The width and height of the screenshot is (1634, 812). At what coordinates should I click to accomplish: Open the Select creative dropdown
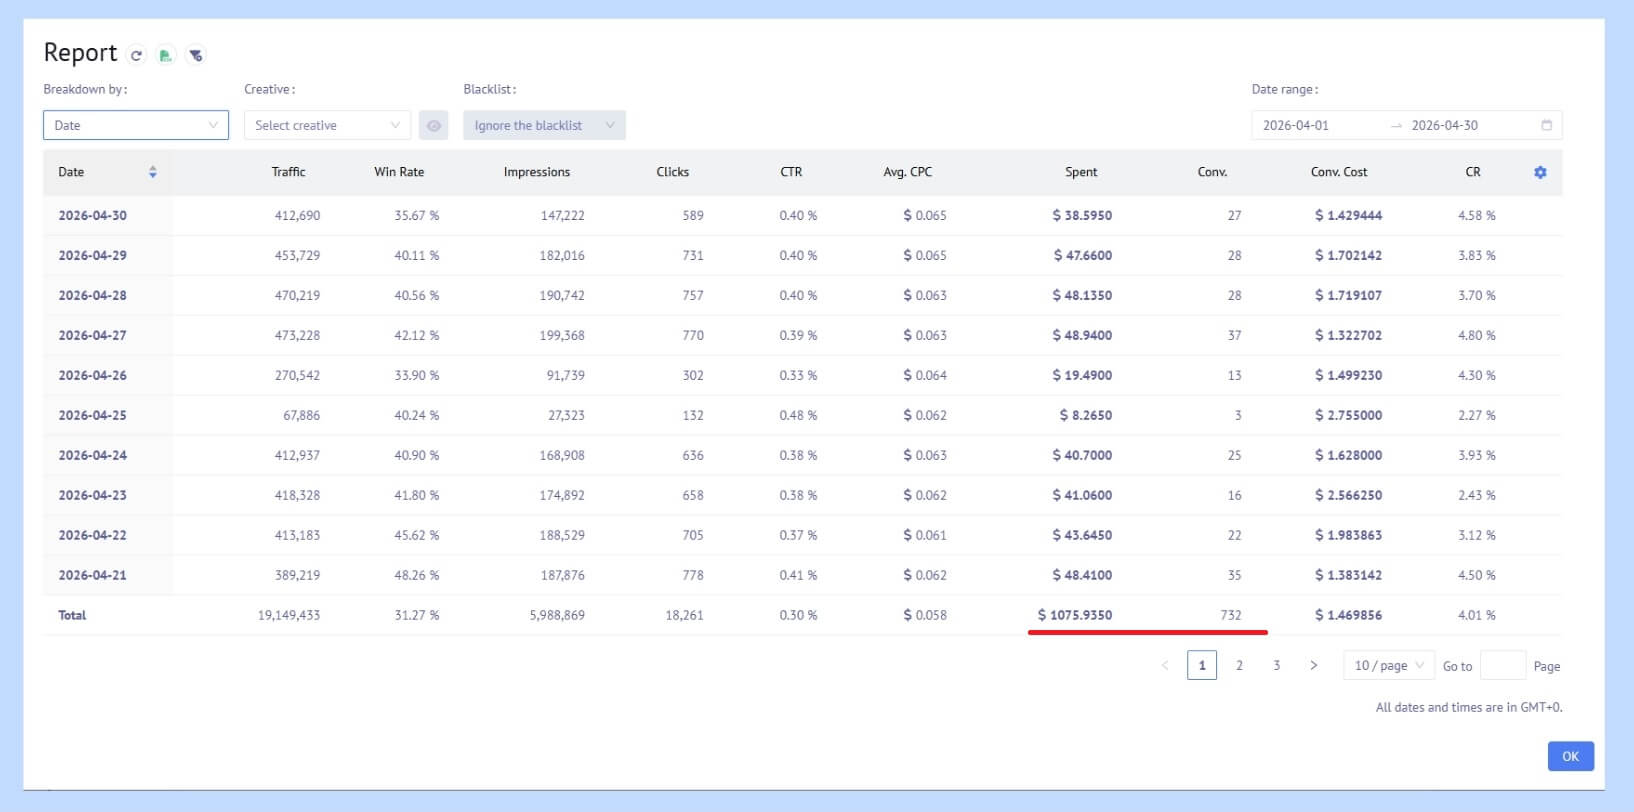327,125
